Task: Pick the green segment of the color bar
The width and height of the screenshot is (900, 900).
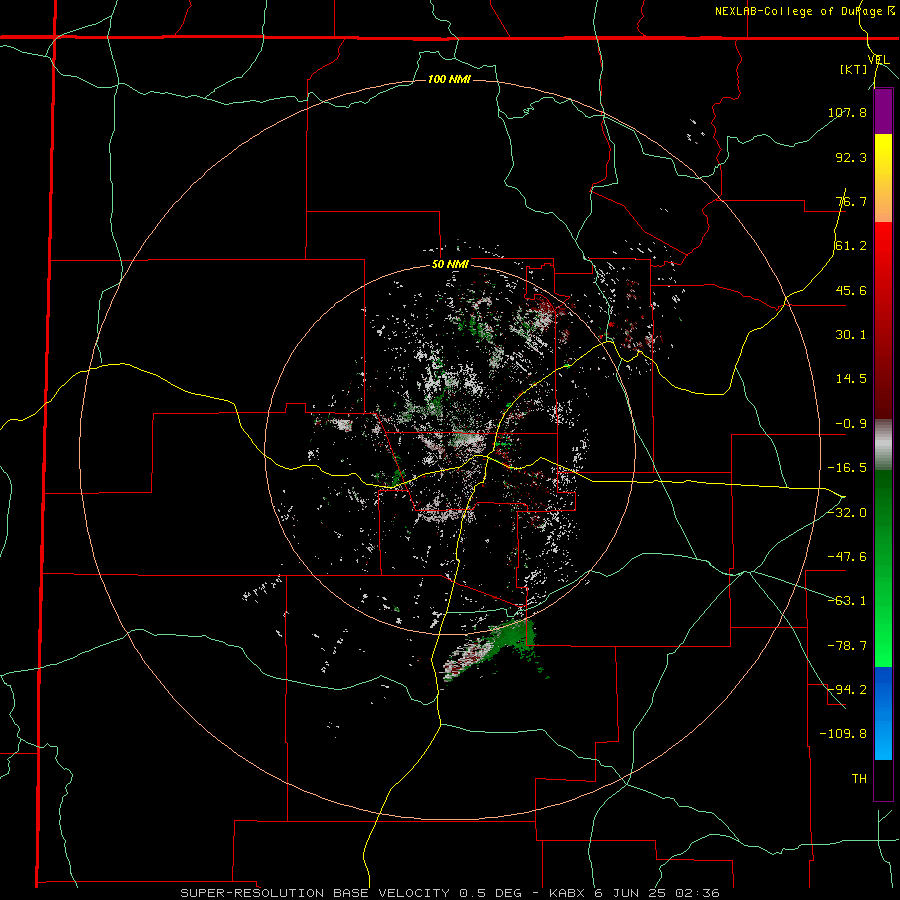Action: pyautogui.click(x=883, y=568)
